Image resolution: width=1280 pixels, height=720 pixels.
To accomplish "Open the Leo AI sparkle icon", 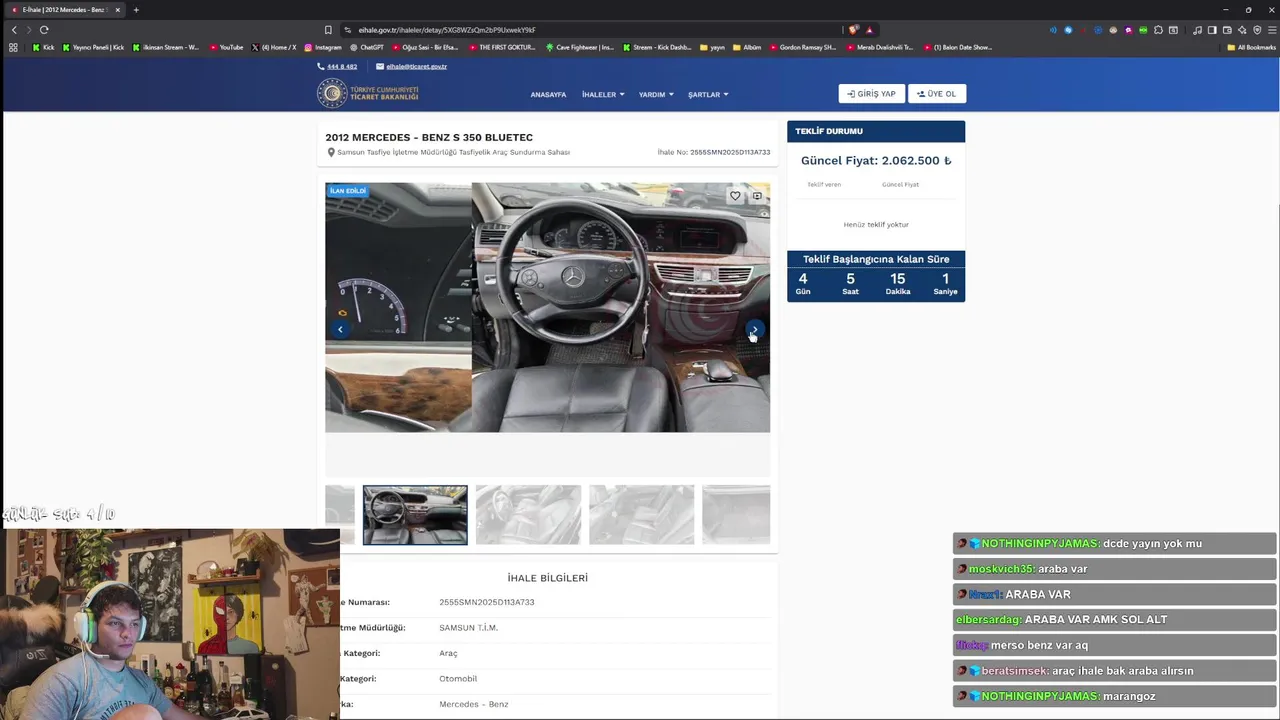I will click(x=1242, y=30).
